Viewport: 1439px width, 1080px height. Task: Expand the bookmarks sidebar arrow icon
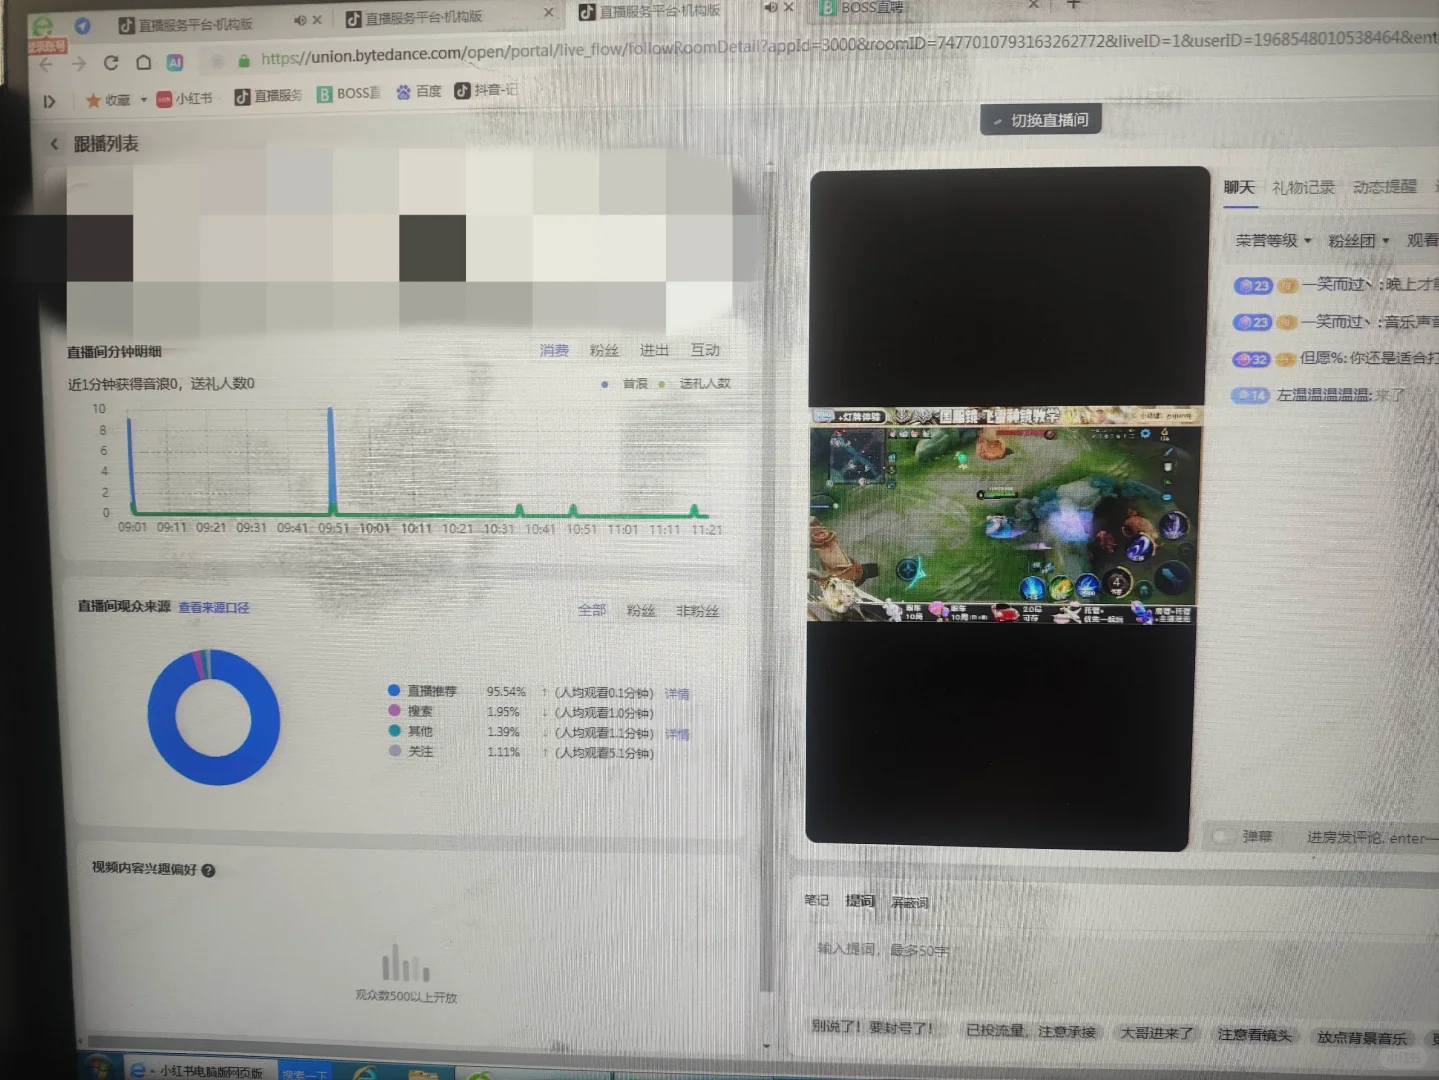click(x=49, y=101)
